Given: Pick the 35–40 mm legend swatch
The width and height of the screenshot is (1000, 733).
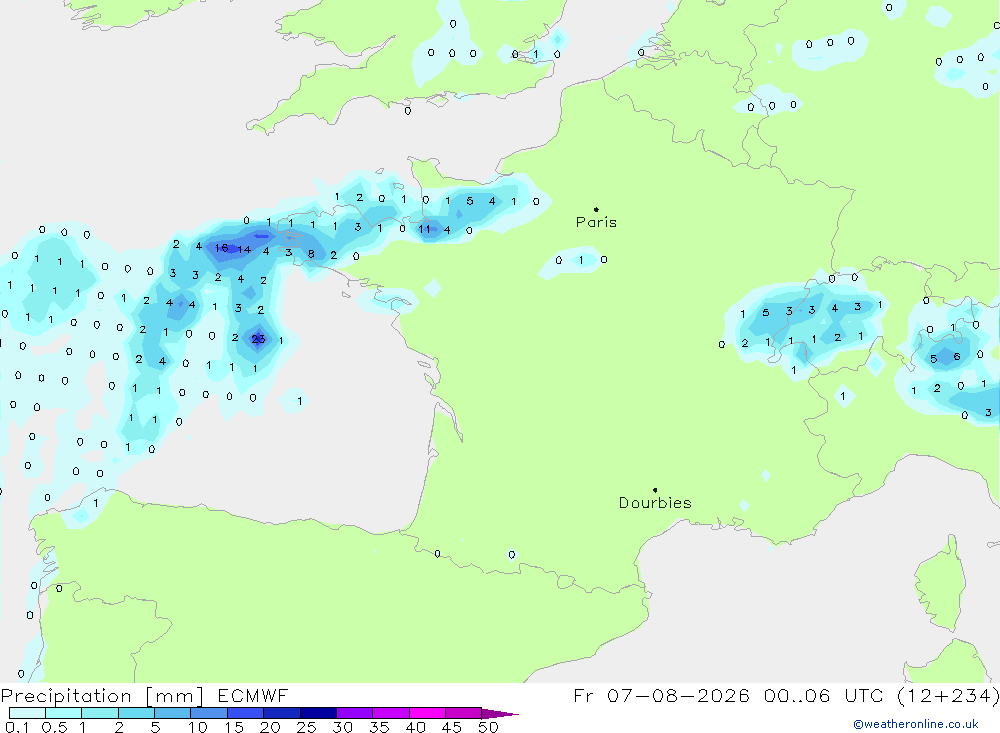Looking at the screenshot, I should click(x=391, y=713).
